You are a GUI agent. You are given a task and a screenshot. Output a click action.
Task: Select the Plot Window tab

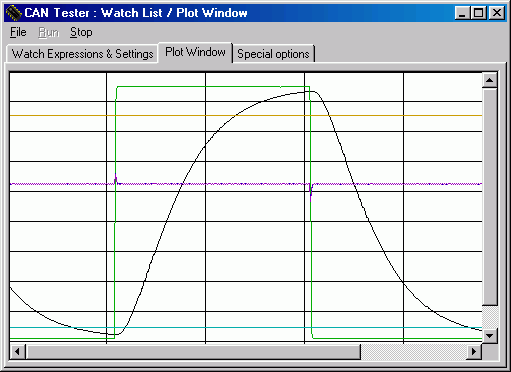point(195,52)
